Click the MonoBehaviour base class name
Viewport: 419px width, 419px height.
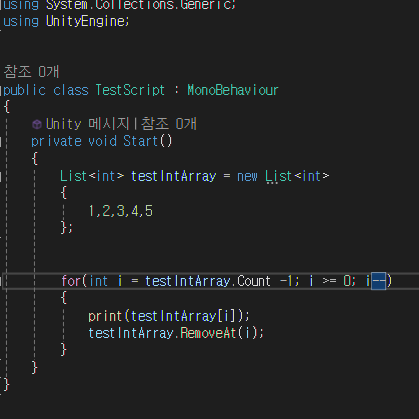coord(233,90)
